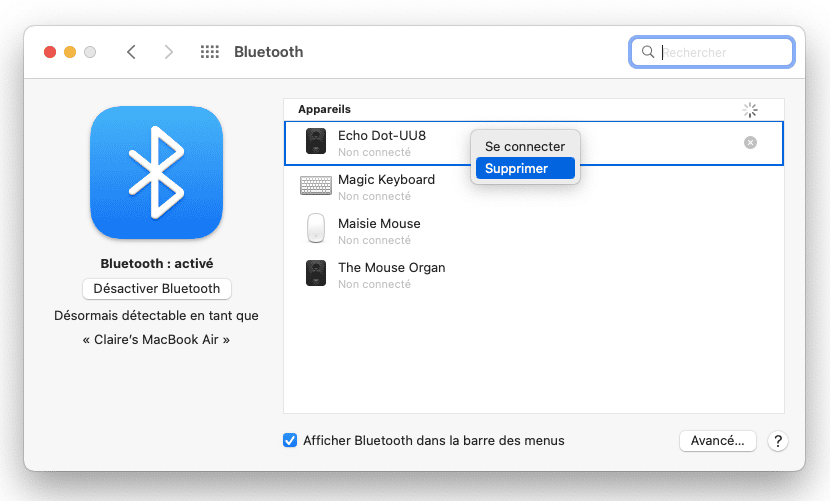Image resolution: width=830 pixels, height=501 pixels.
Task: Choose Supprimer from the context menu
Action: (525, 168)
